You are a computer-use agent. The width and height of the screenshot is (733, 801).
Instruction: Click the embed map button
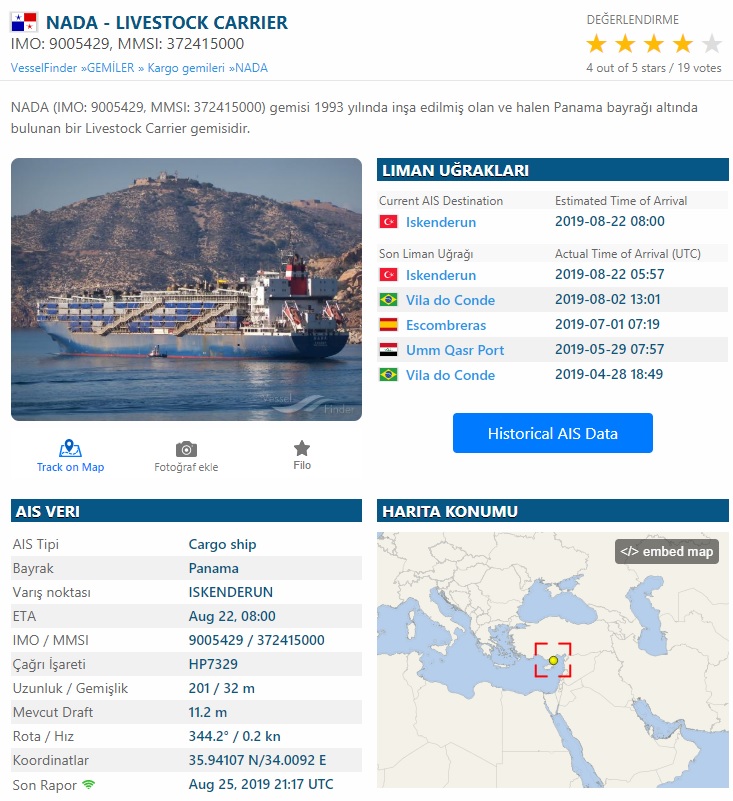click(x=666, y=551)
